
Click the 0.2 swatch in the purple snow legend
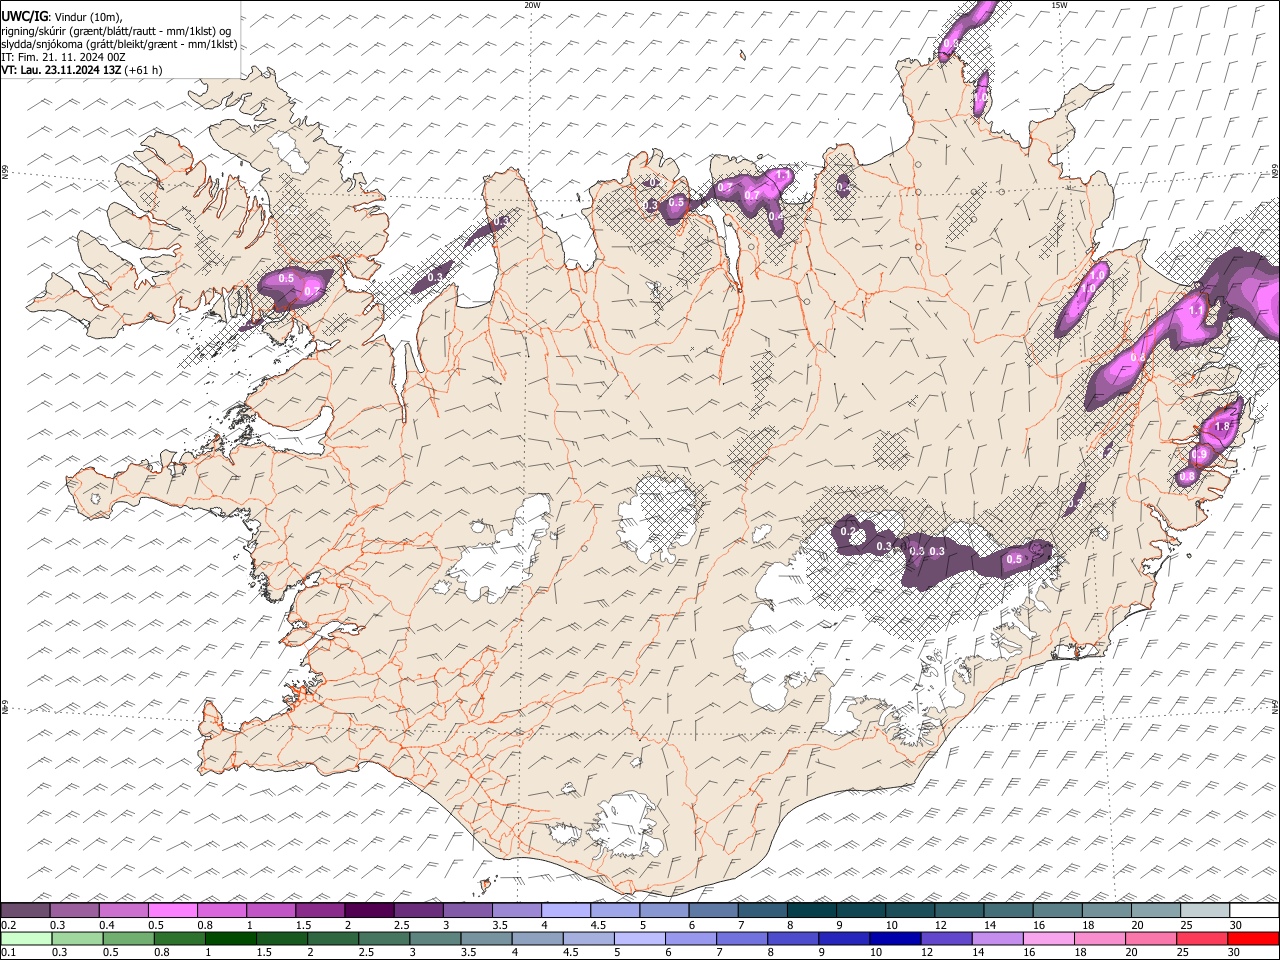(x=25, y=910)
